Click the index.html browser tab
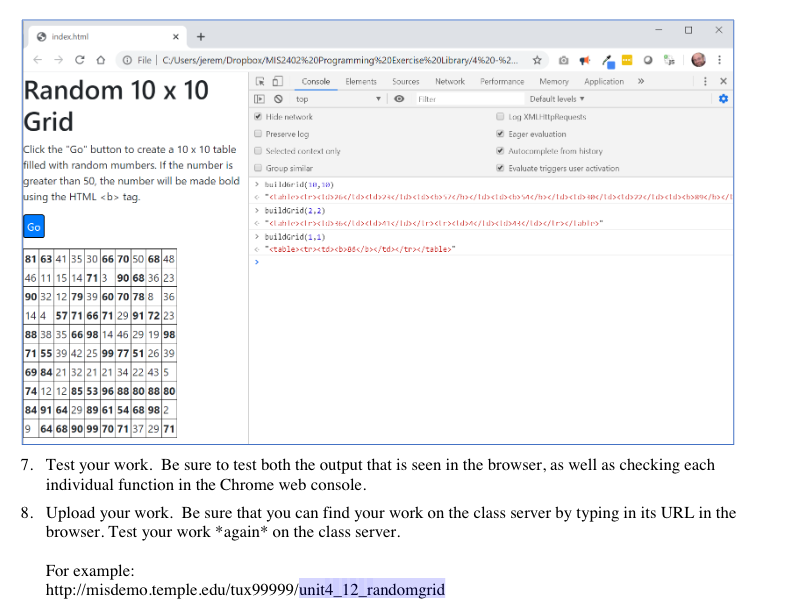Image resolution: width=785 pixels, height=611 pixels. coord(108,37)
